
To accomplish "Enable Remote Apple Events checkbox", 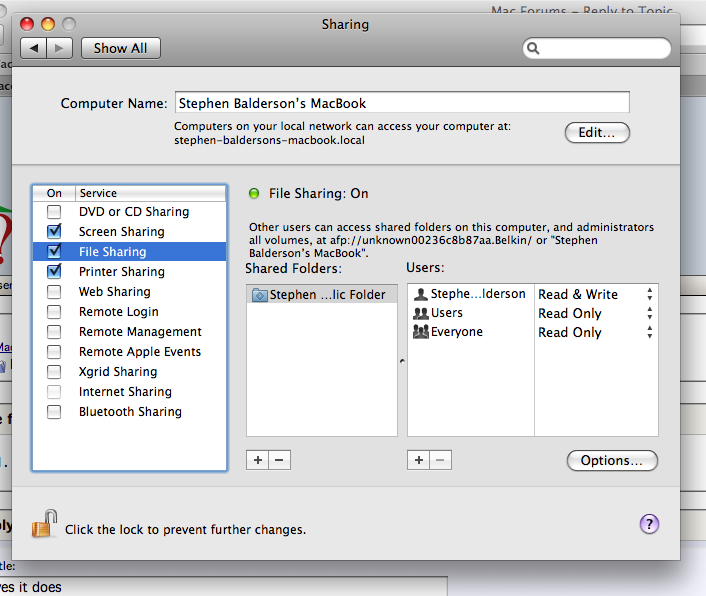I will [x=54, y=352].
